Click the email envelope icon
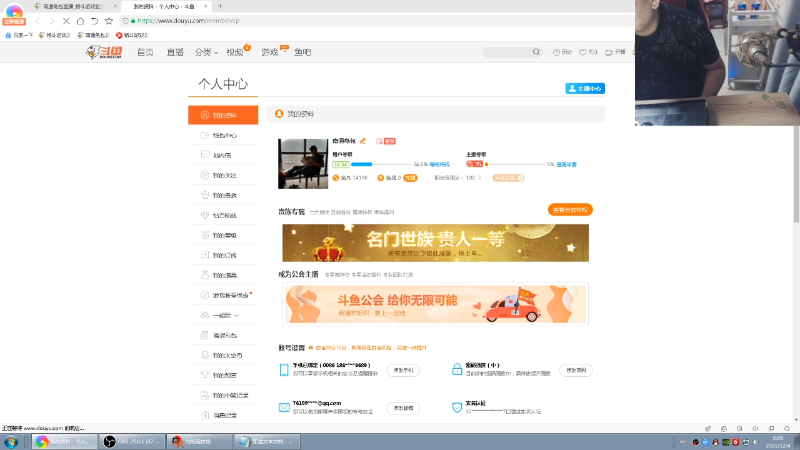Screen dimensions: 800x450 (x=284, y=407)
